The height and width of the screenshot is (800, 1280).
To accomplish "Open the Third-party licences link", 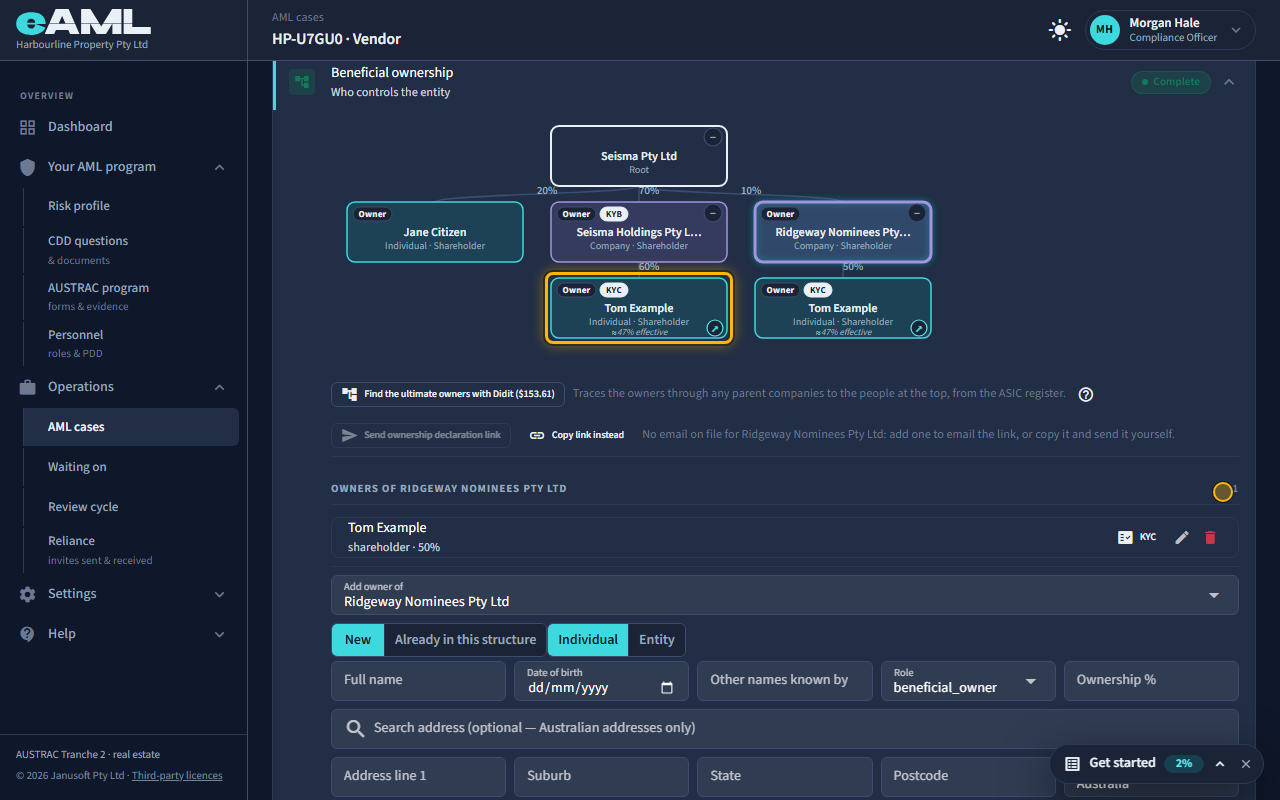I will point(177,776).
